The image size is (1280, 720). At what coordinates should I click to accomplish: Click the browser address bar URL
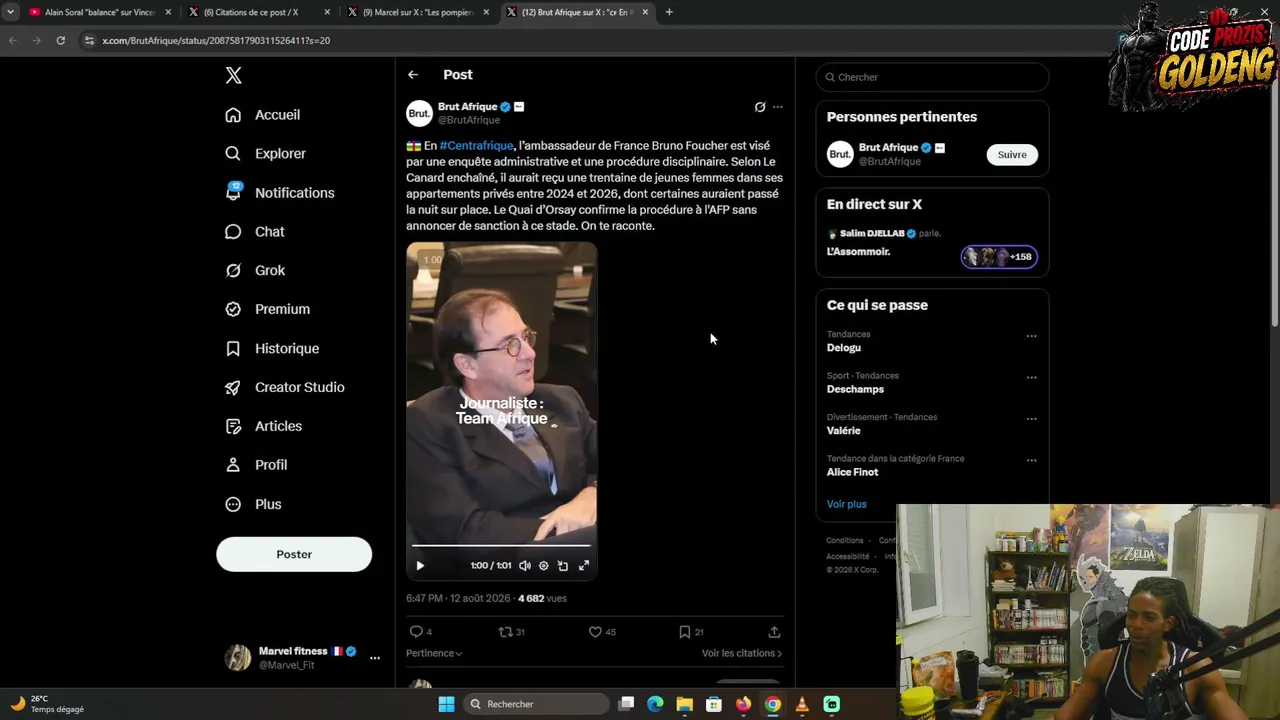[x=216, y=41]
